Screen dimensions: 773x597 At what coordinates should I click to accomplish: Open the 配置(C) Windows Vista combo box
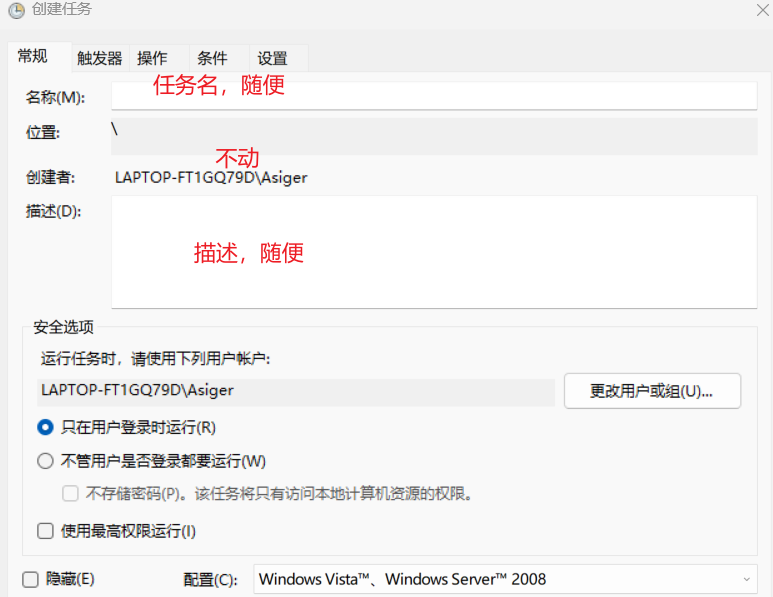coord(495,579)
